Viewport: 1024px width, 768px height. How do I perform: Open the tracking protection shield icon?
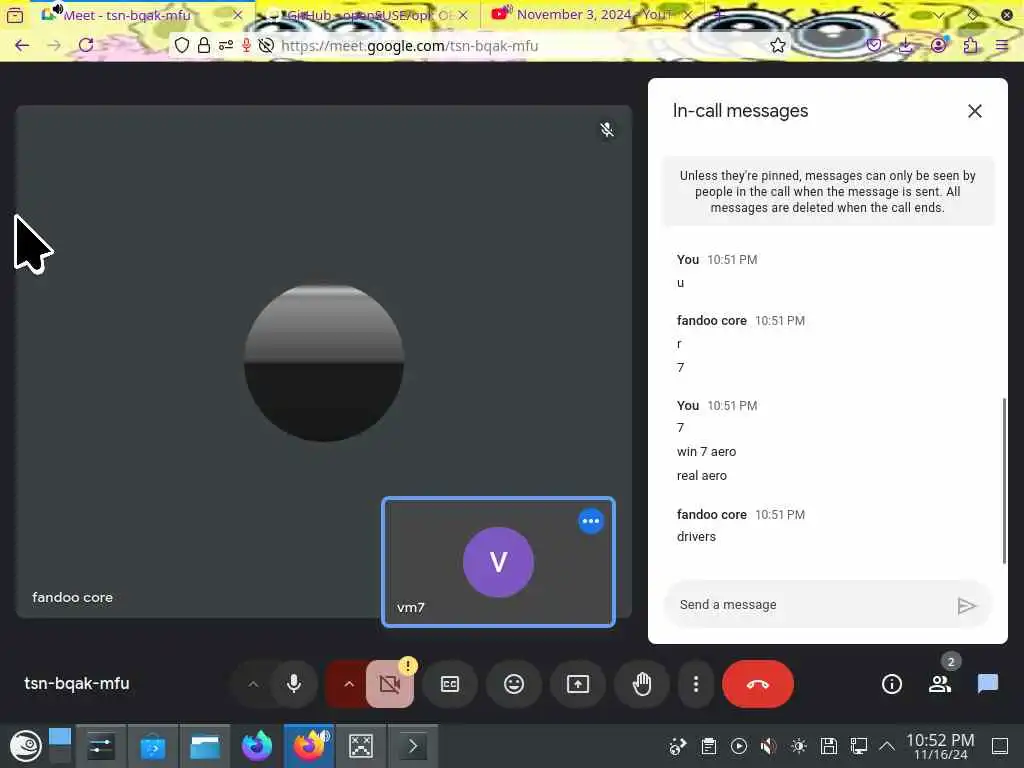pyautogui.click(x=182, y=45)
